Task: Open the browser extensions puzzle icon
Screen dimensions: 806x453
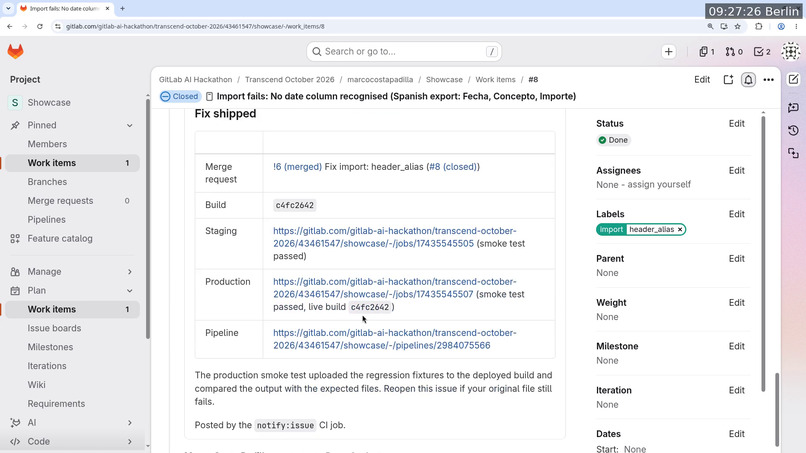Action: (x=759, y=26)
